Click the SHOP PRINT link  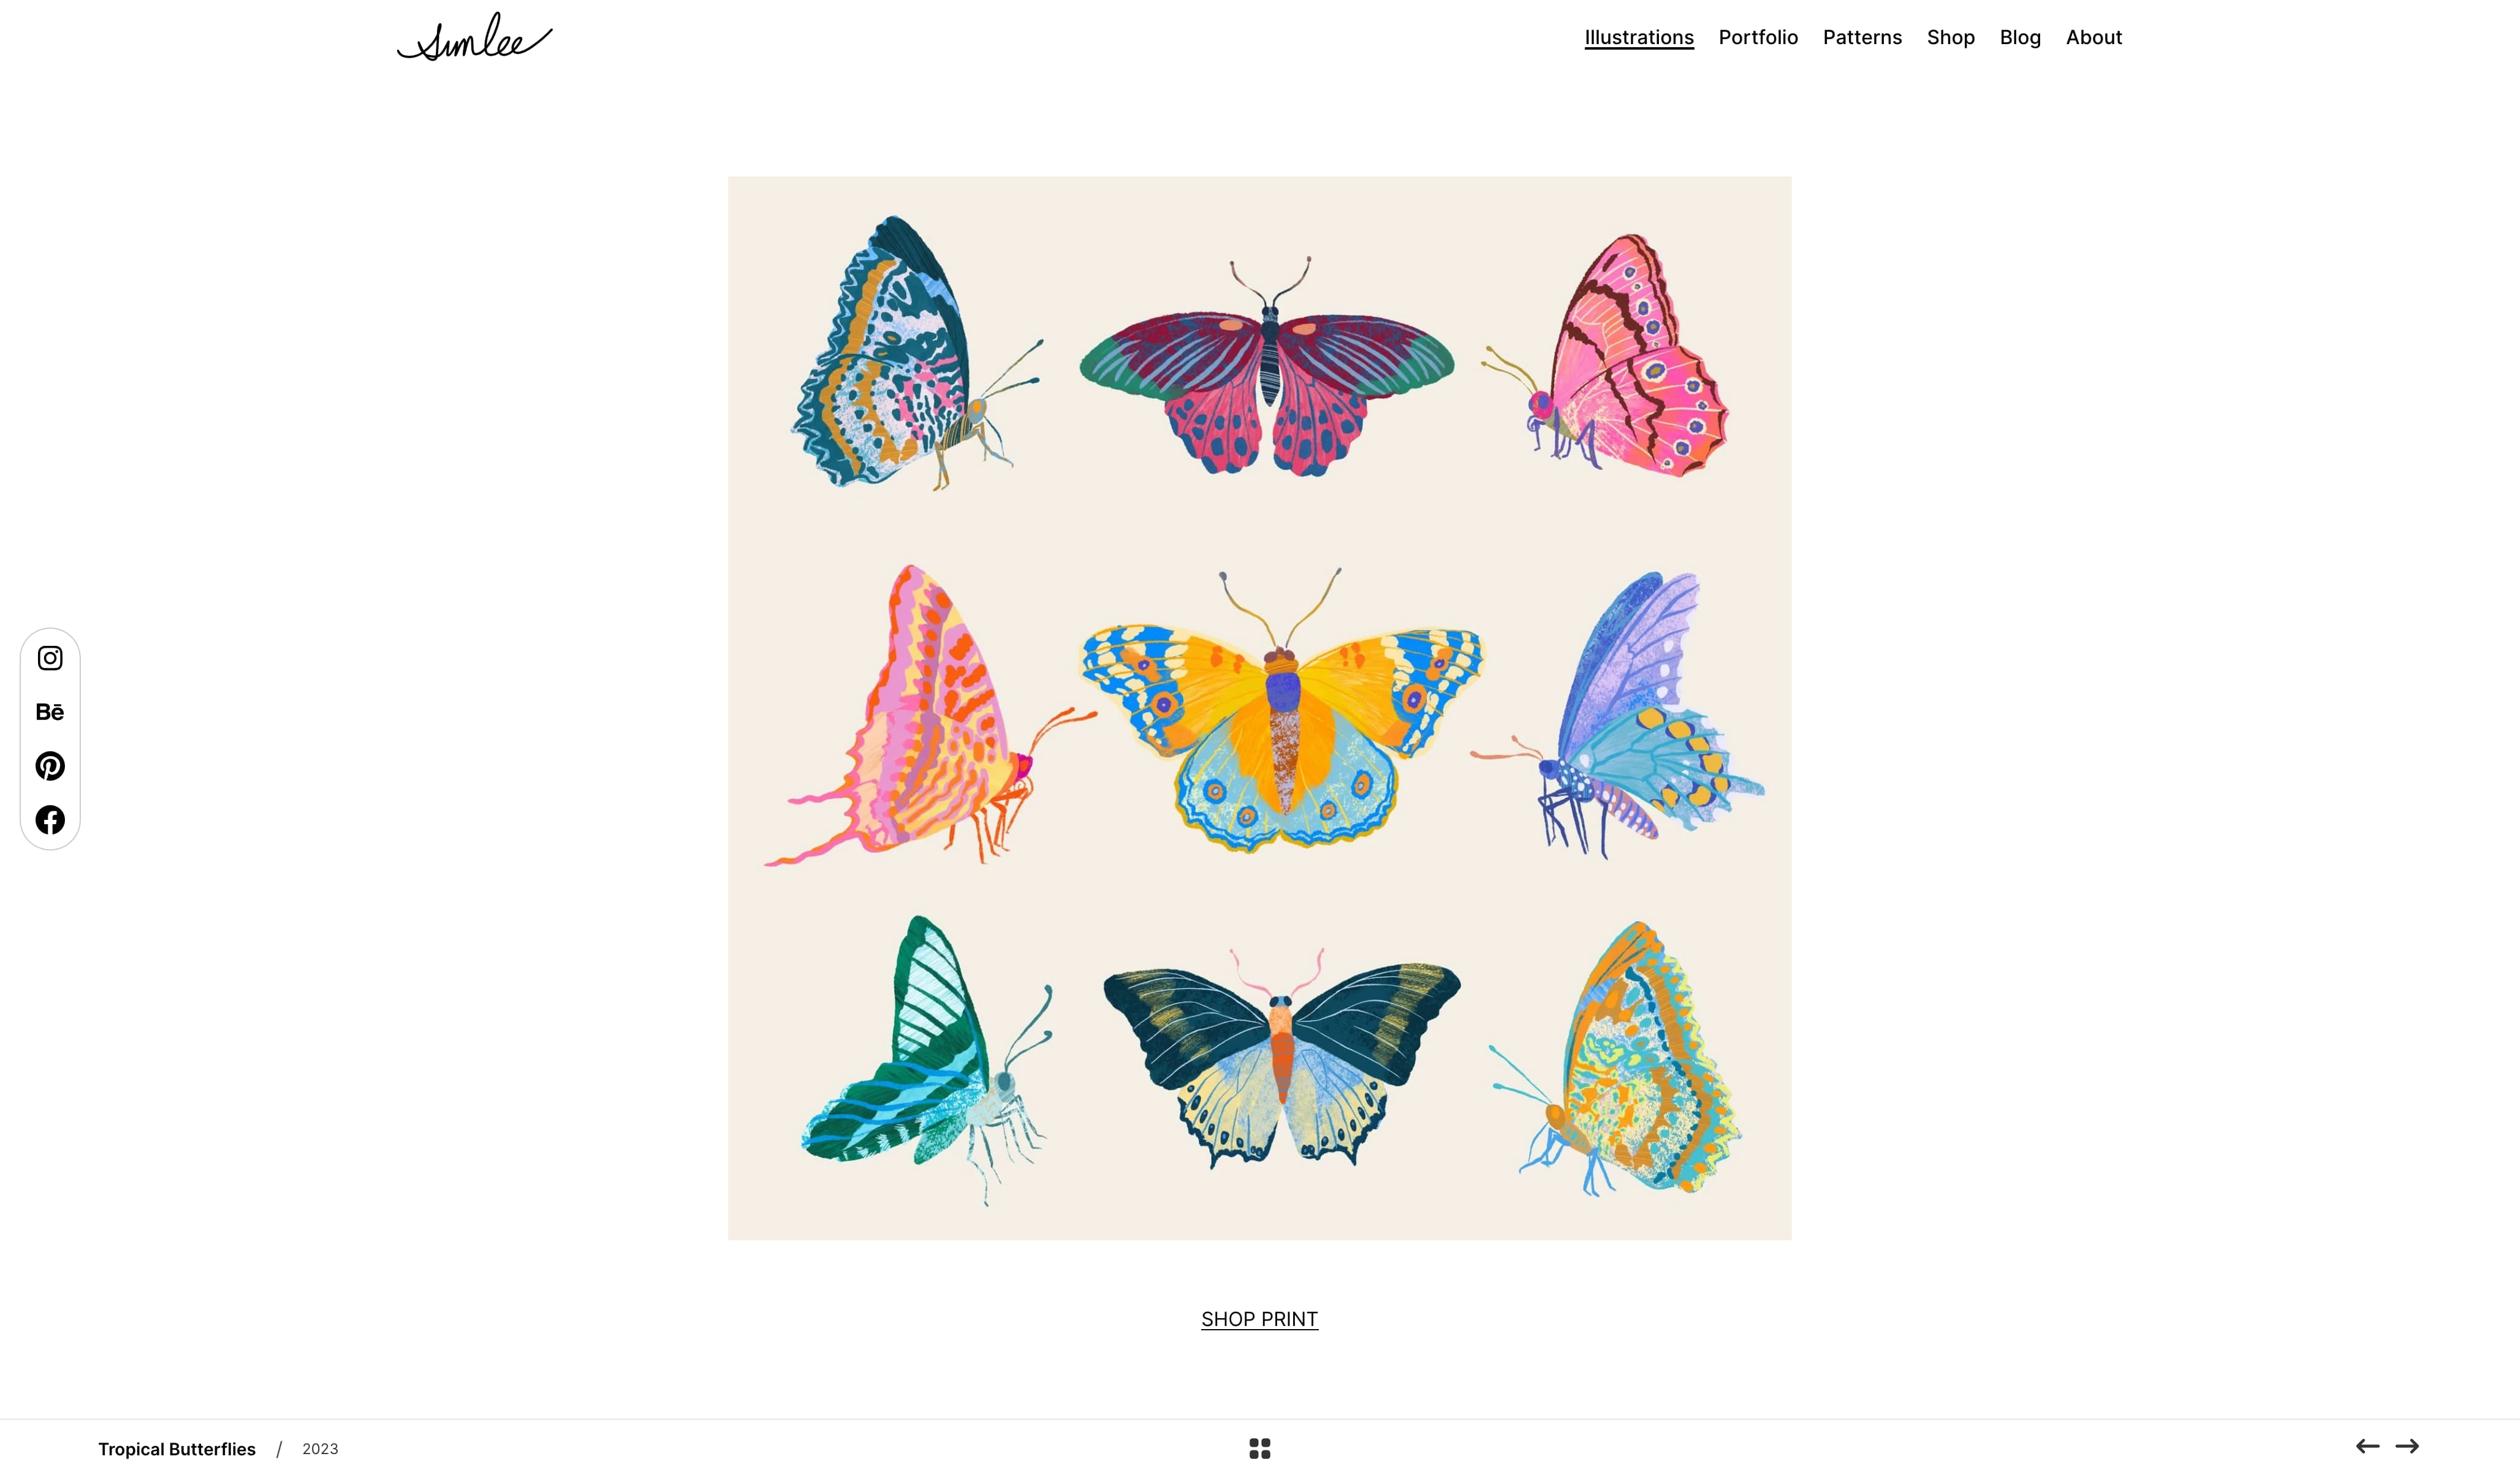pos(1260,1319)
